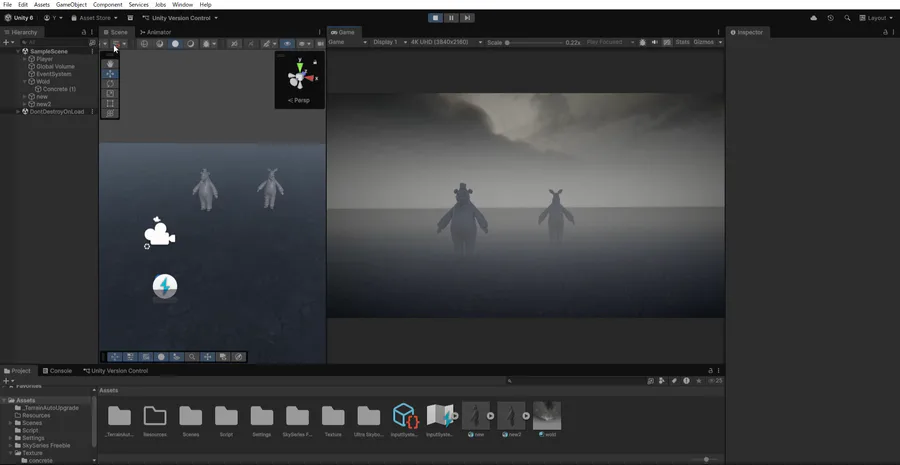This screenshot has width=900, height=465.
Task: Open global search magnifier icon
Action: pos(847,18)
